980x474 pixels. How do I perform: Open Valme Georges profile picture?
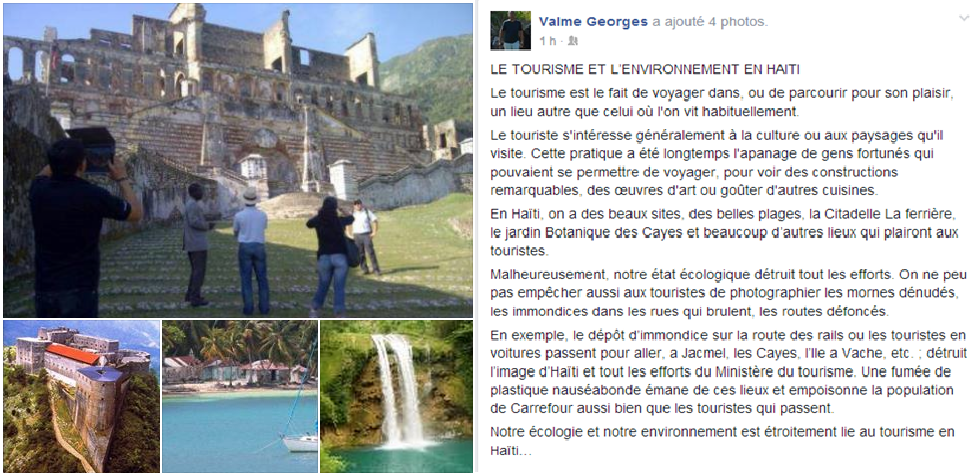pyautogui.click(x=511, y=30)
